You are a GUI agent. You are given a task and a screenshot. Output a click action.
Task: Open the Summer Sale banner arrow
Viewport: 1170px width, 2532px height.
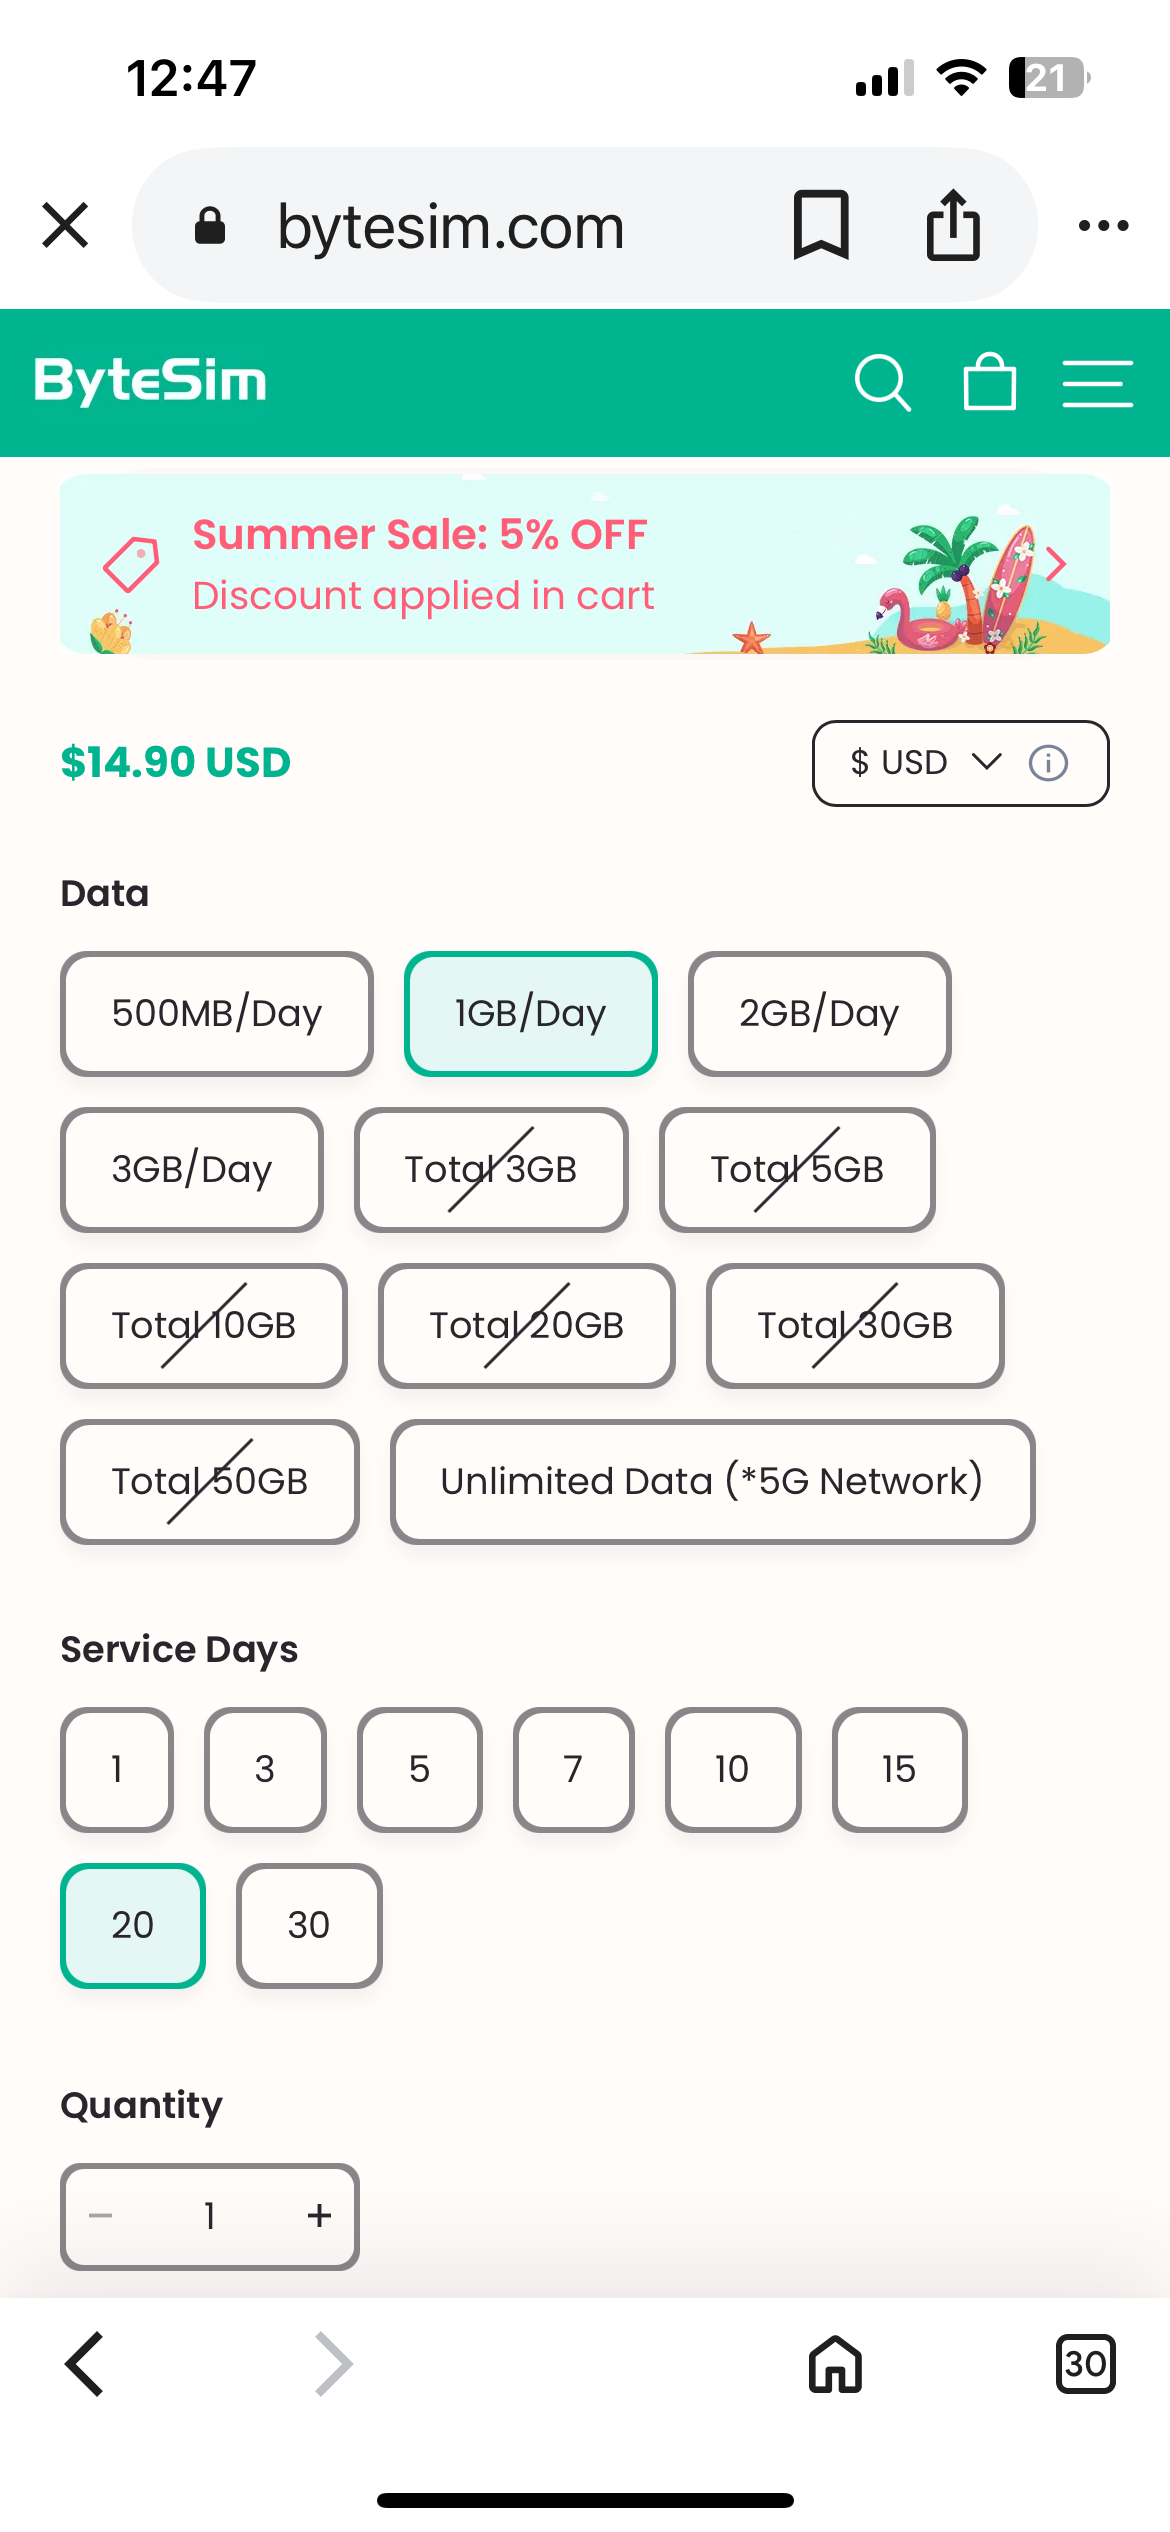pos(1056,564)
